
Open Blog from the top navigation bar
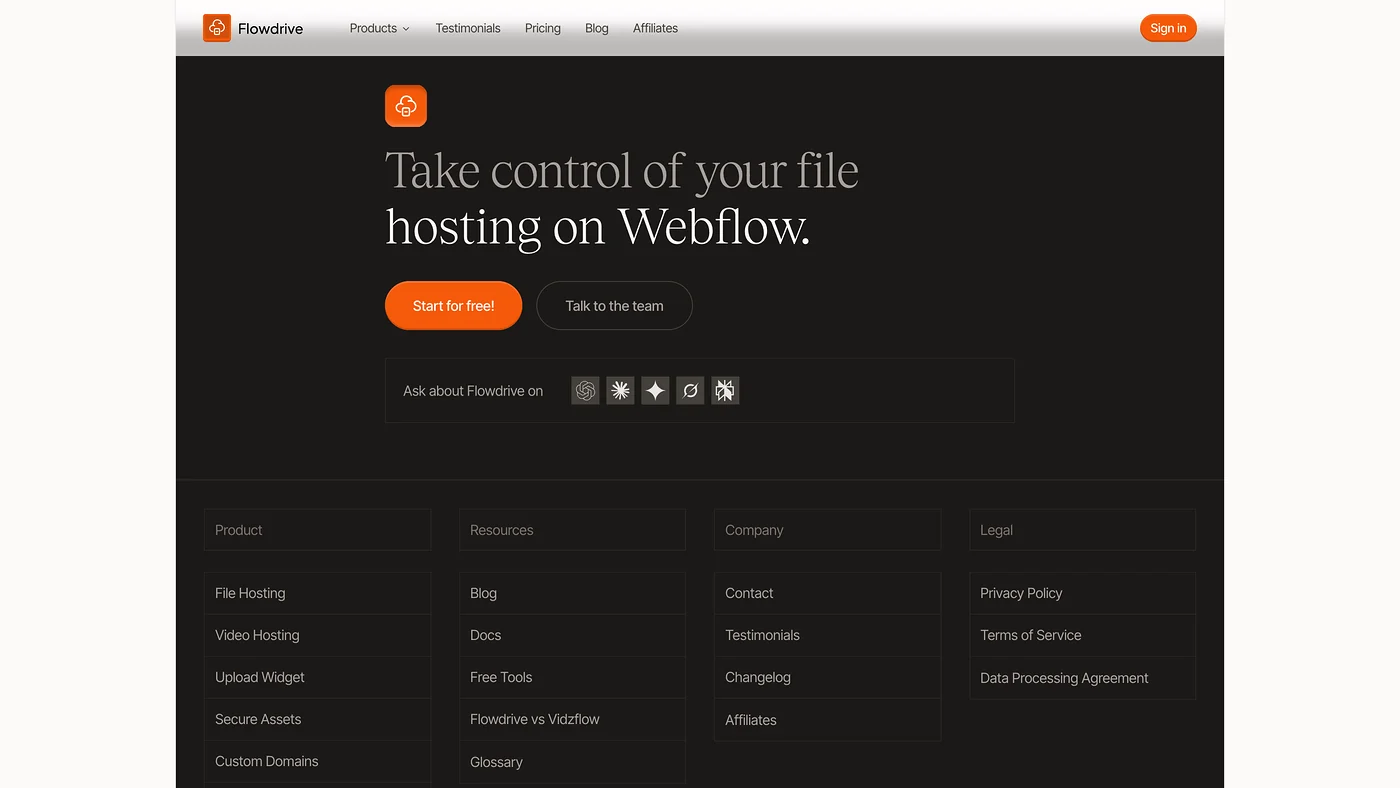point(597,28)
